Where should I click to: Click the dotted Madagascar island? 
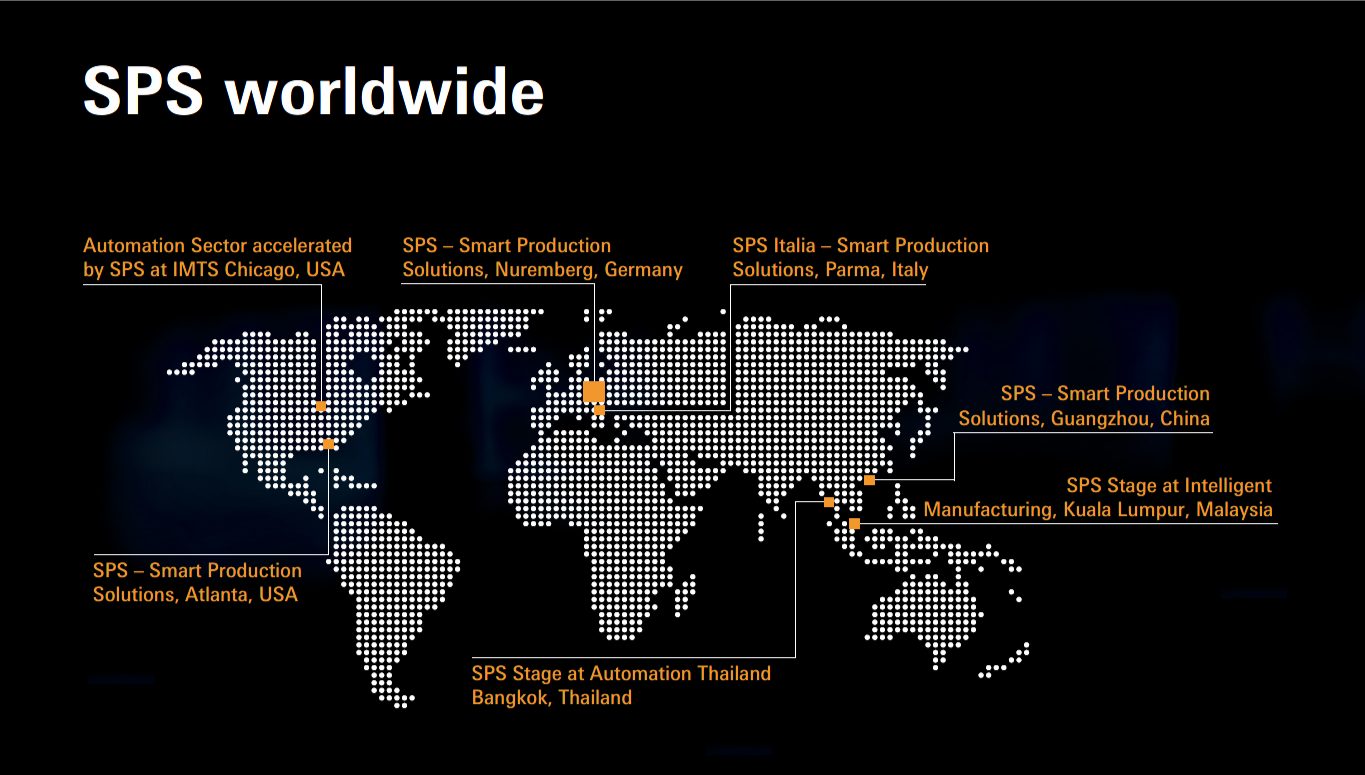[686, 594]
